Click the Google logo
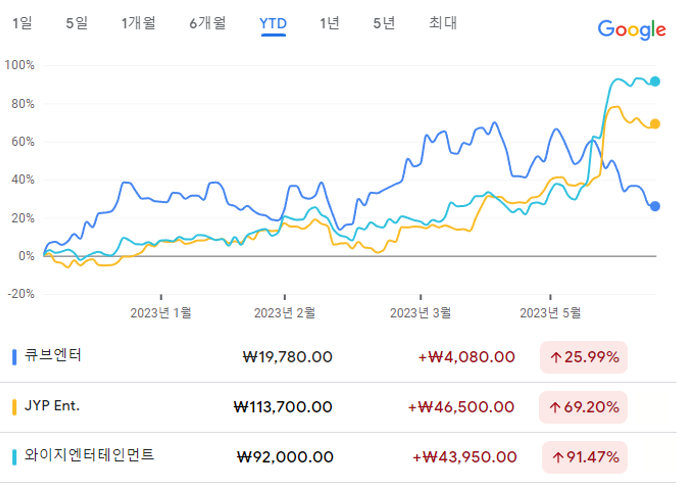 pyautogui.click(x=631, y=29)
